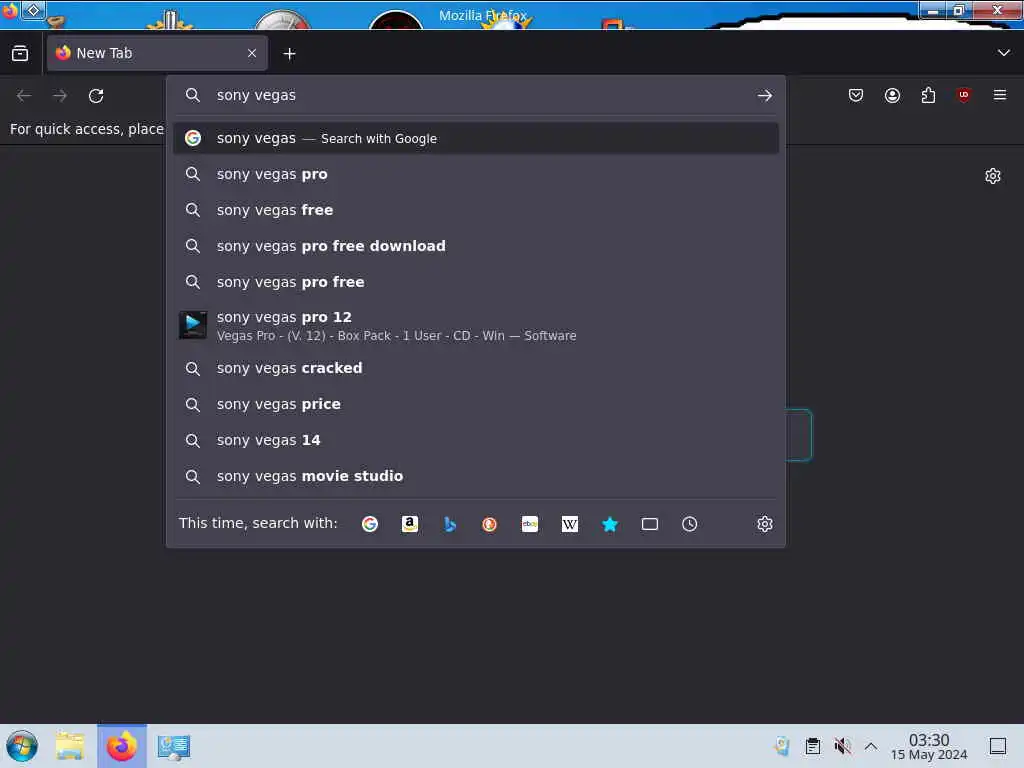Choose suggestion sony vegas cracked
Image resolution: width=1024 pixels, height=768 pixels.
pos(475,368)
